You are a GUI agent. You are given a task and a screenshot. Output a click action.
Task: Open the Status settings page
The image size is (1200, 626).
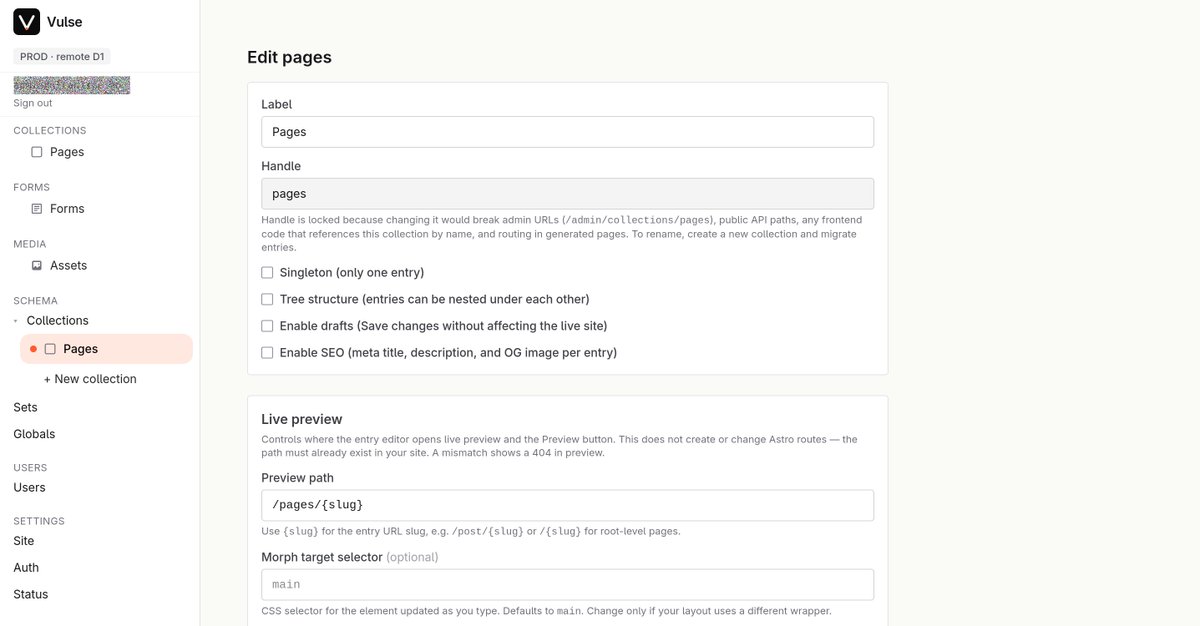(x=31, y=594)
